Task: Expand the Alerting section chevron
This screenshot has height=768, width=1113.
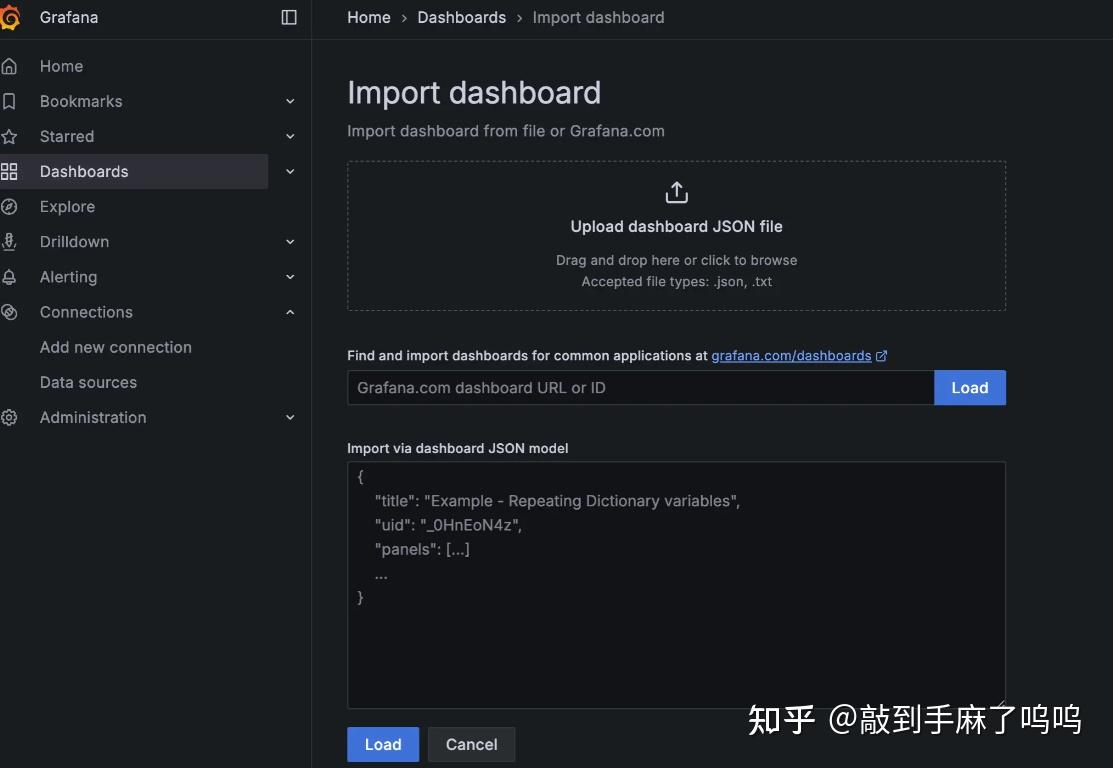Action: 290,277
